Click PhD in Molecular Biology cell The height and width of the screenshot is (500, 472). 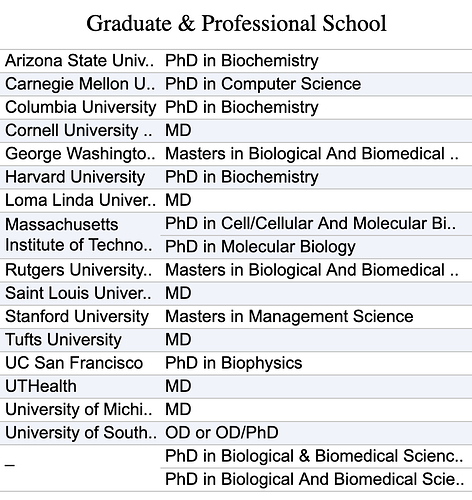click(316, 247)
